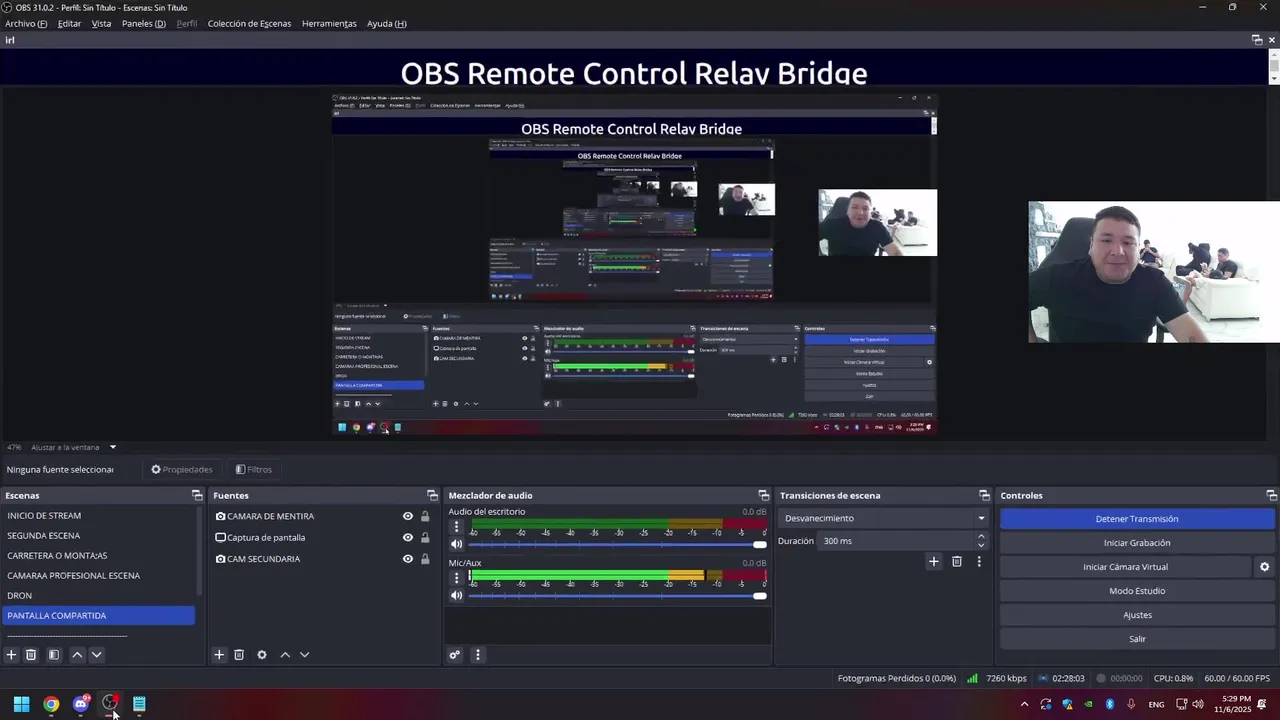Toggle visibility of CAMARA DE MENTIRA source
This screenshot has height=720, width=1280.
[408, 517]
